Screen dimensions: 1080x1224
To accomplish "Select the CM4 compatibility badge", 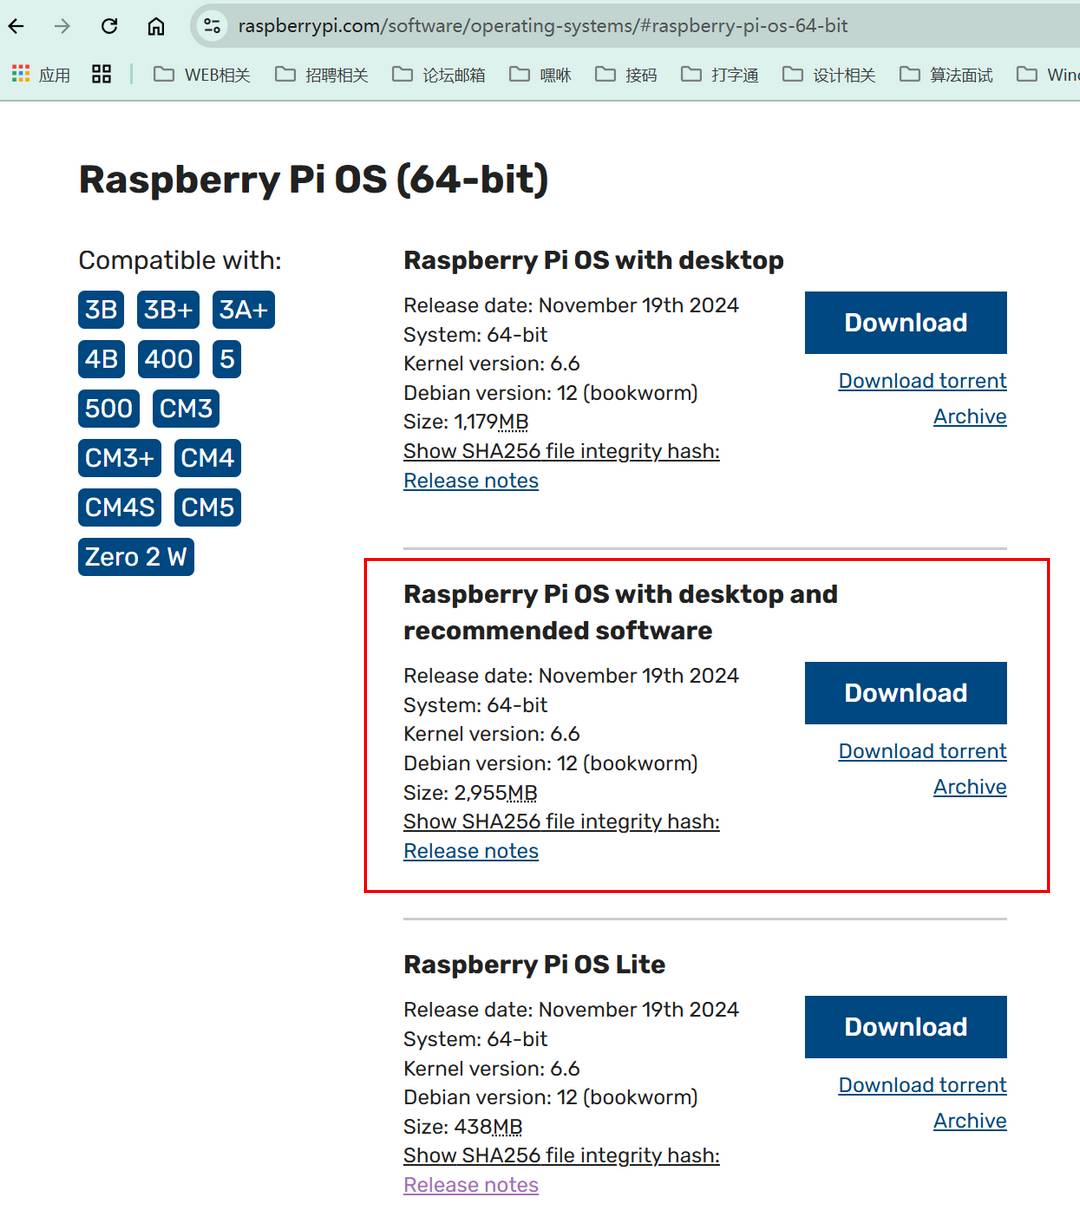I will click(x=207, y=458).
